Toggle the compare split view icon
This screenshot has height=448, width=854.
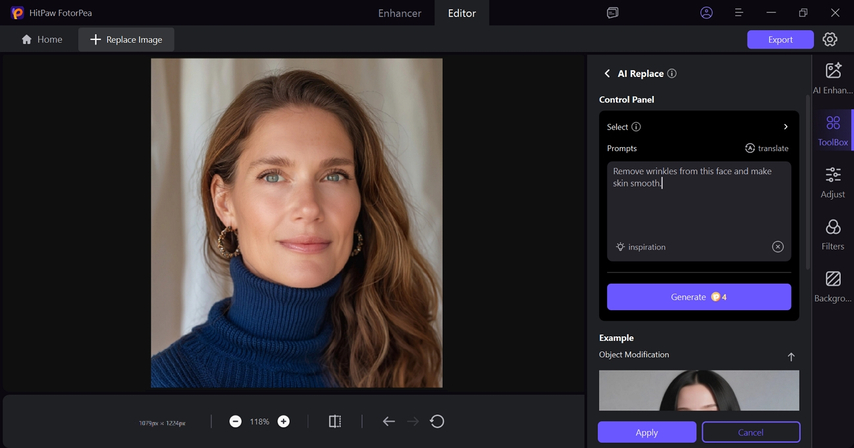click(335, 421)
